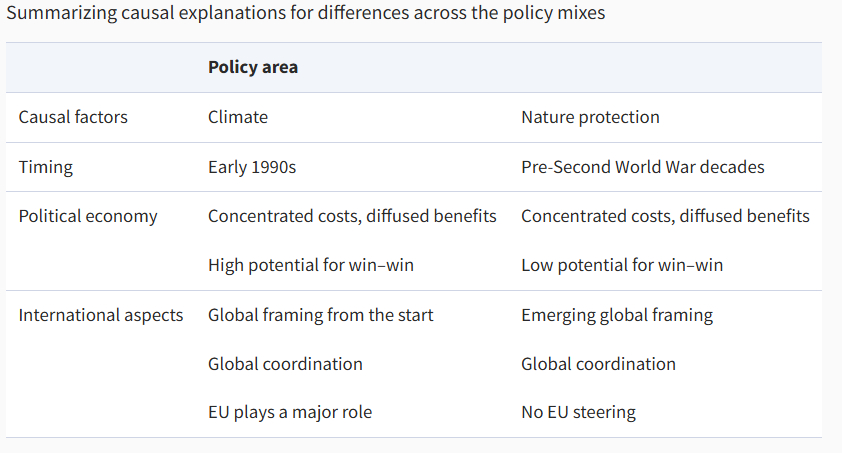Click the 'Early 1990s' cell
The width and height of the screenshot is (842, 453).
coord(252,167)
